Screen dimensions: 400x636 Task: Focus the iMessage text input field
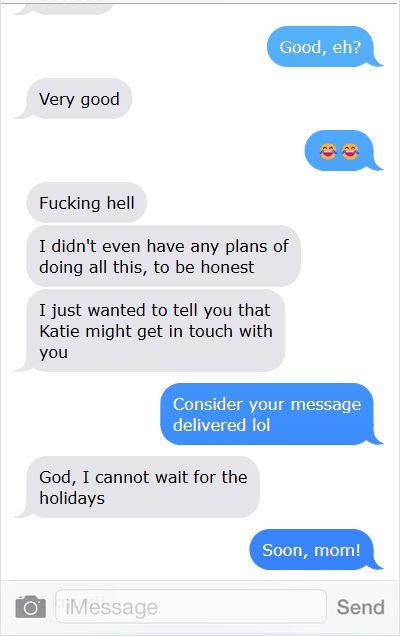pos(191,606)
